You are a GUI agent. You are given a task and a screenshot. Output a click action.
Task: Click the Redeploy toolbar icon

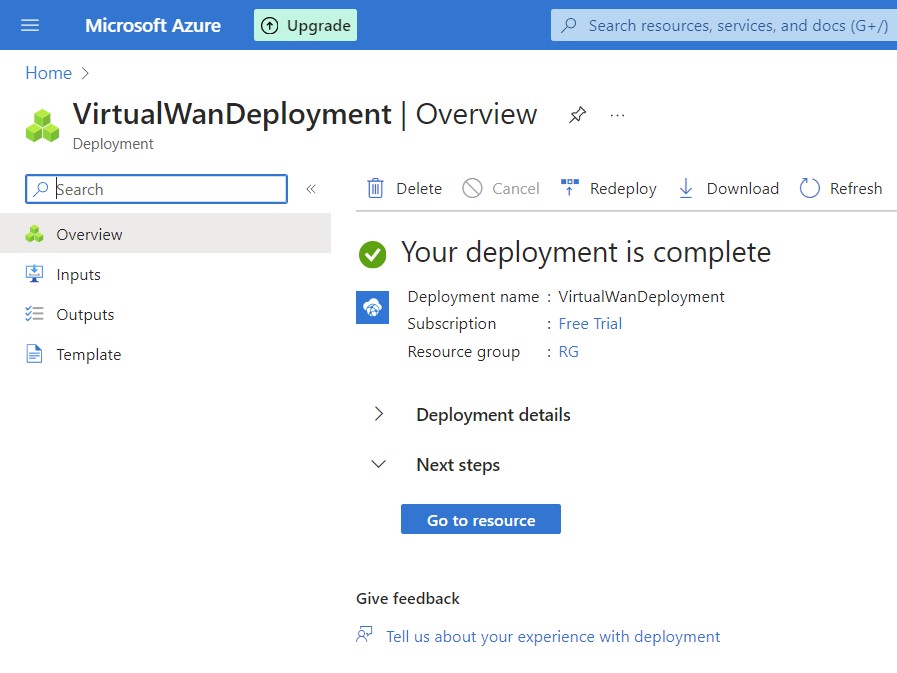coord(570,188)
